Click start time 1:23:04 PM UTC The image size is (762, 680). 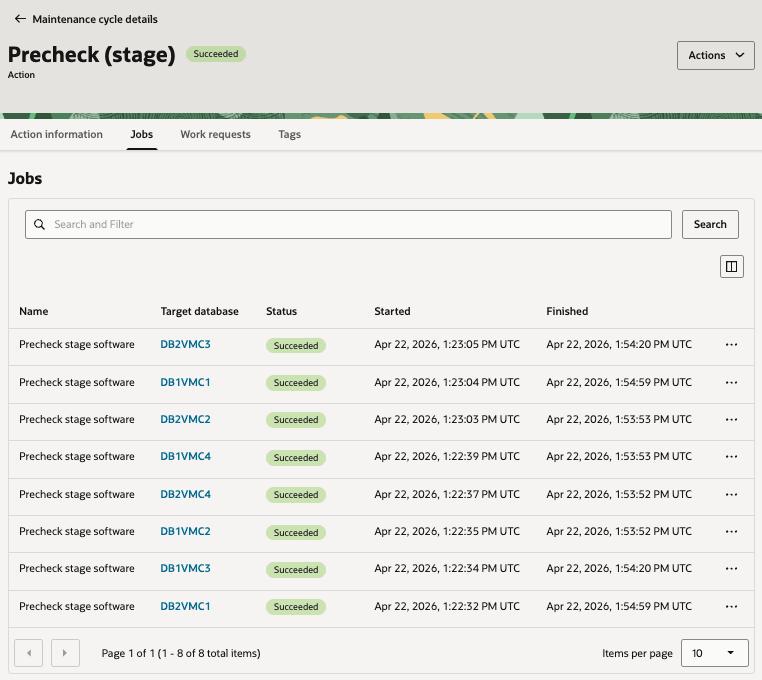click(x=447, y=382)
